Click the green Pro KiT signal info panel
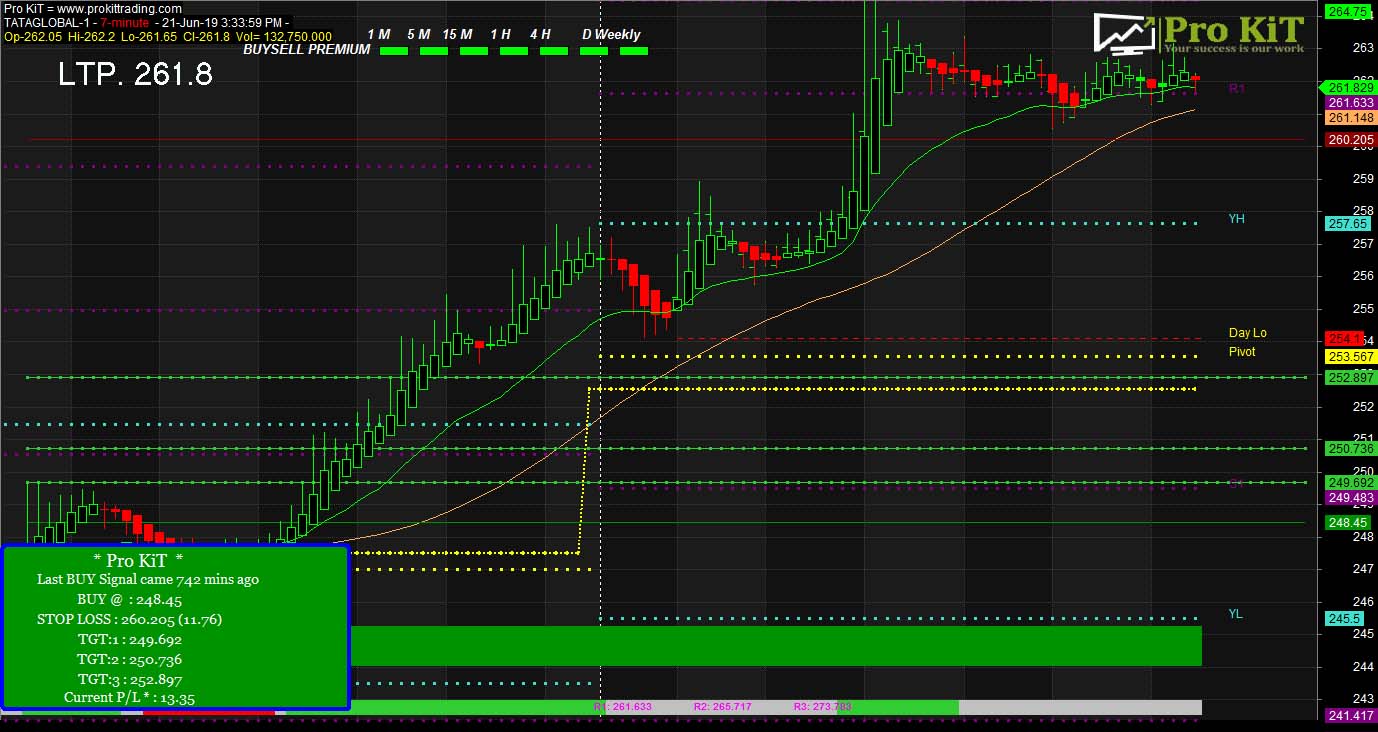1378x732 pixels. tap(175, 627)
